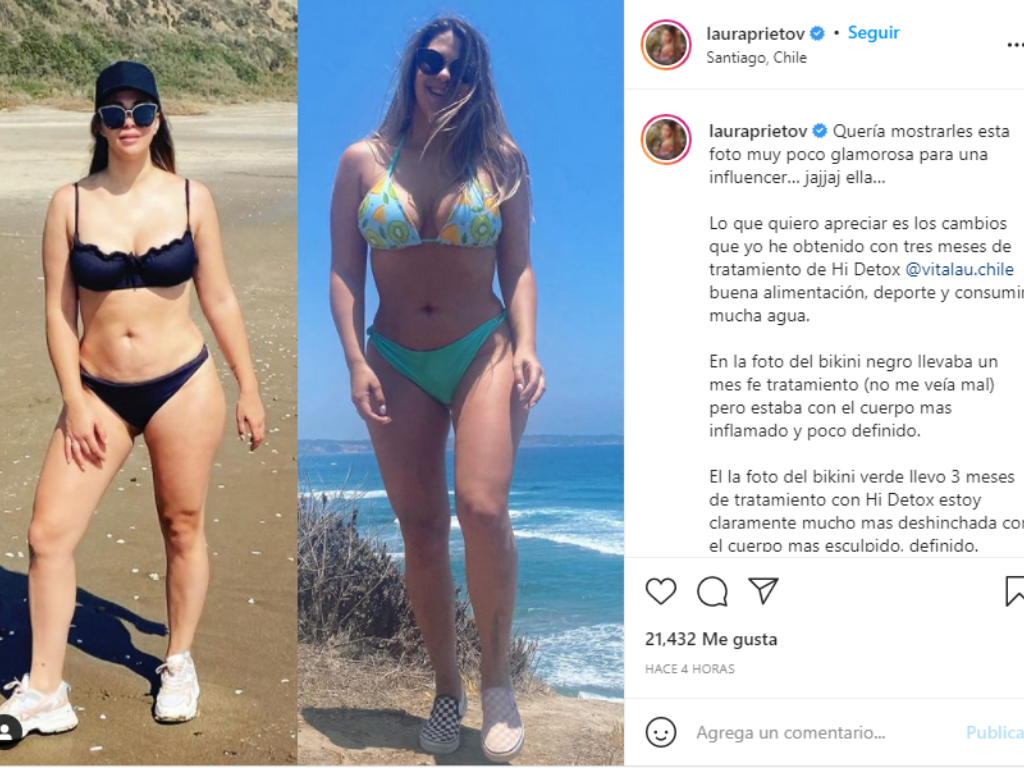This screenshot has width=1024, height=768.
Task: Click the HACE 4 HORAS timestamp
Action: (x=690, y=669)
